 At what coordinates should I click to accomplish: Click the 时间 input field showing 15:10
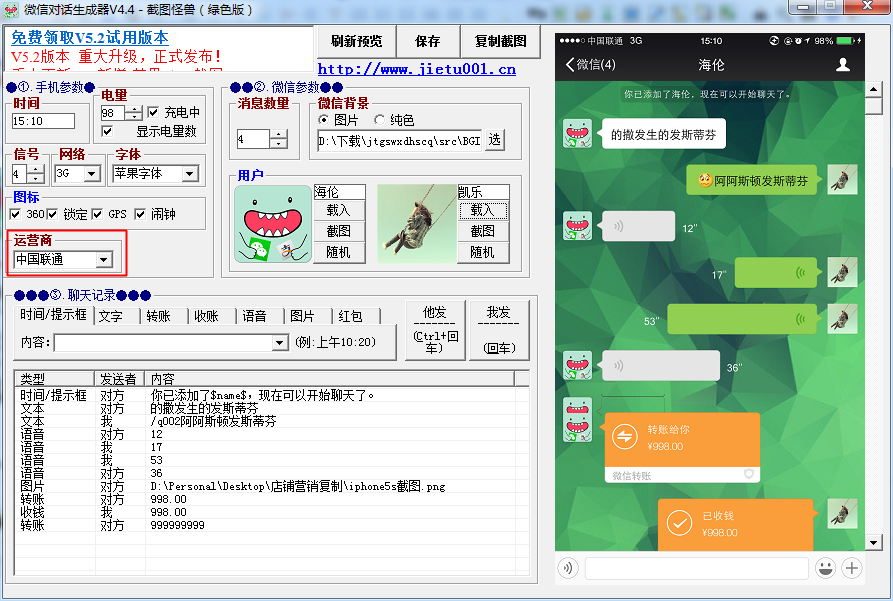coord(43,121)
